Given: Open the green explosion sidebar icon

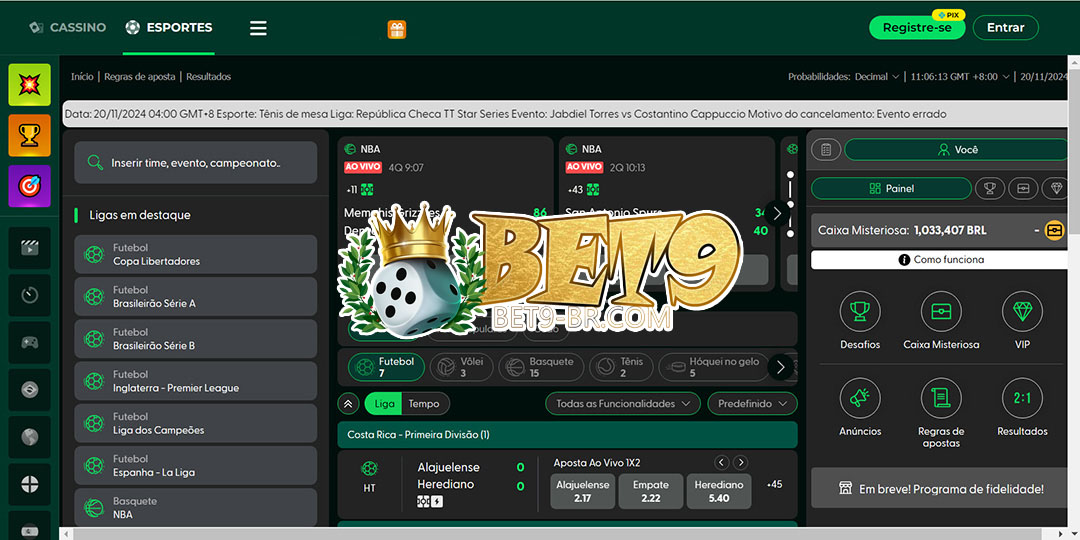Looking at the screenshot, I should (x=30, y=85).
